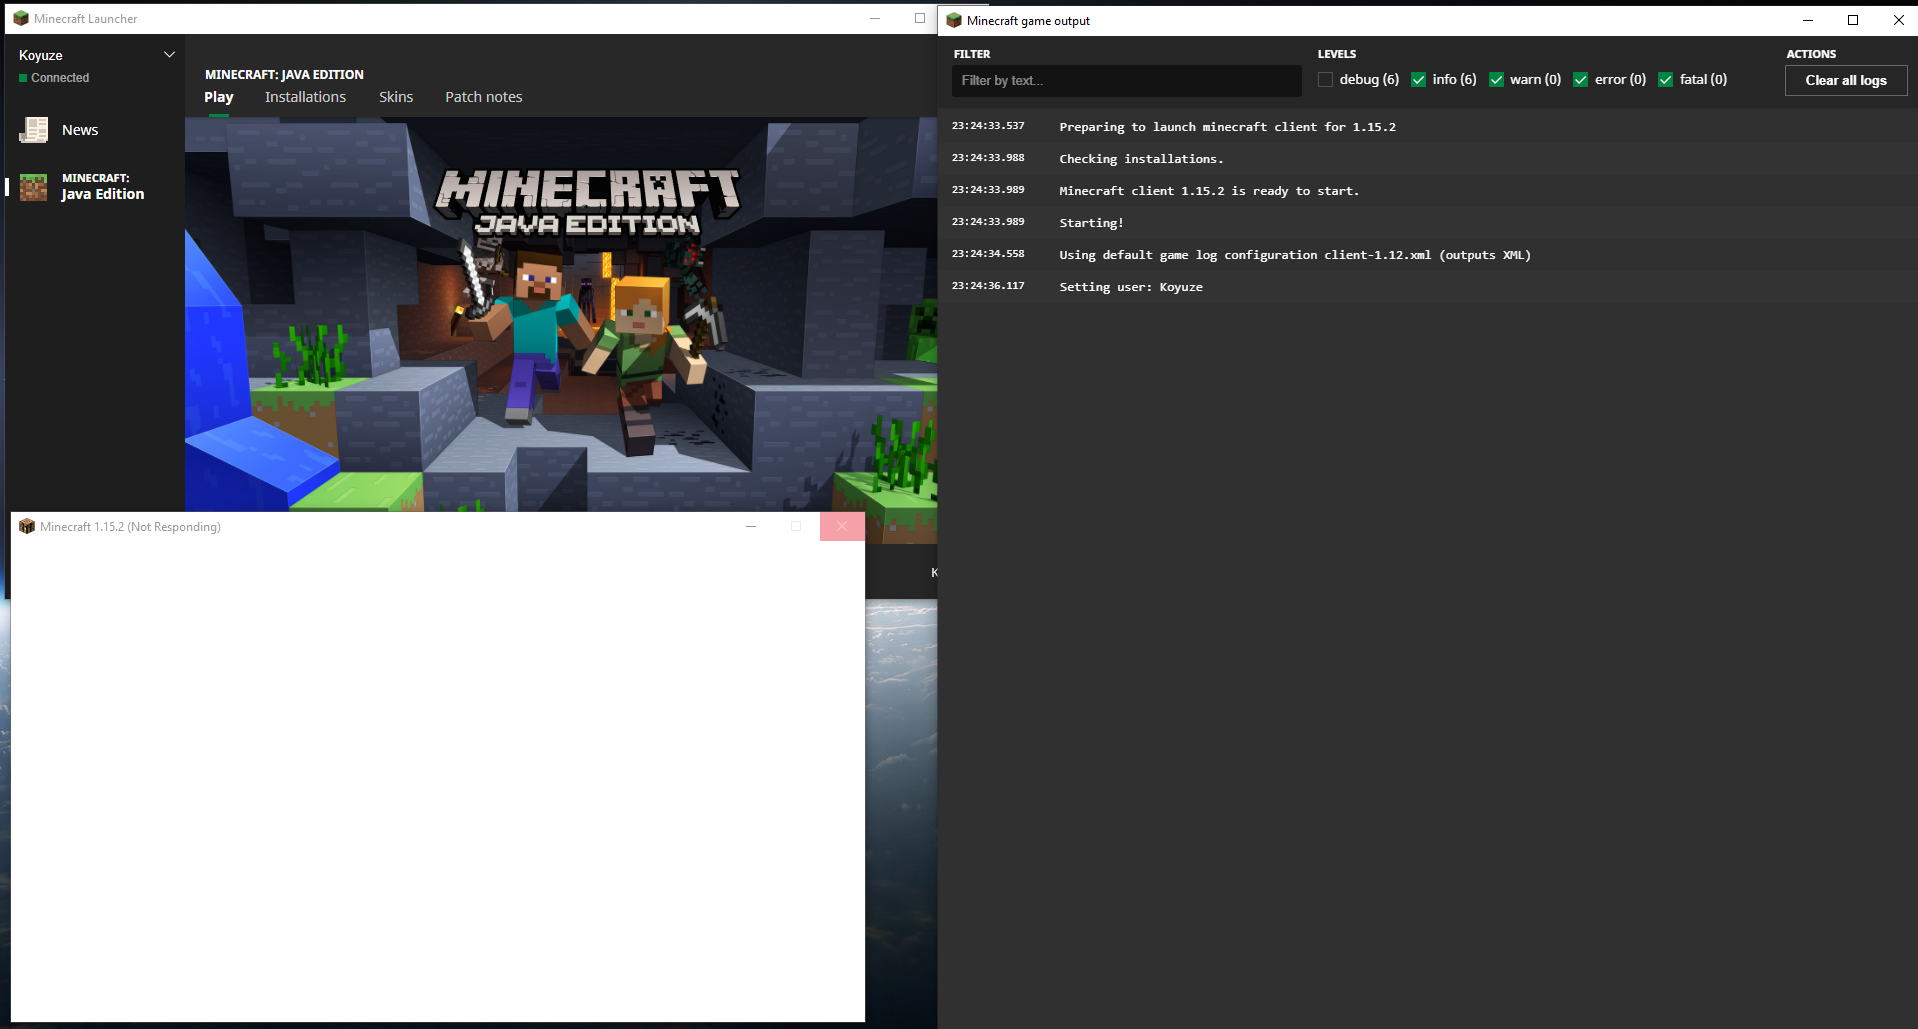
Task: Enable the debug log level checkbox
Action: pos(1325,80)
